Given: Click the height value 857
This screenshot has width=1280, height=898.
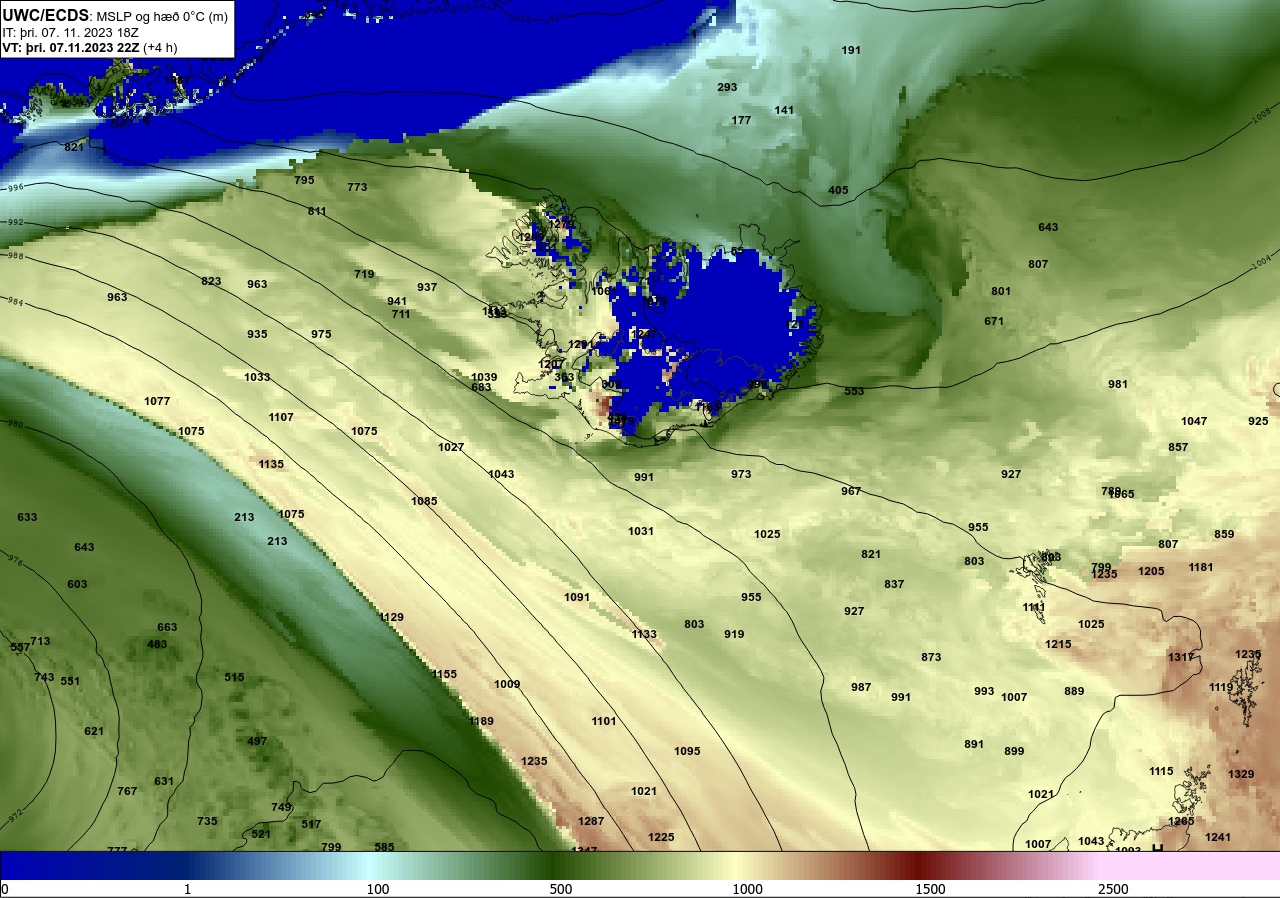Looking at the screenshot, I should (1178, 447).
